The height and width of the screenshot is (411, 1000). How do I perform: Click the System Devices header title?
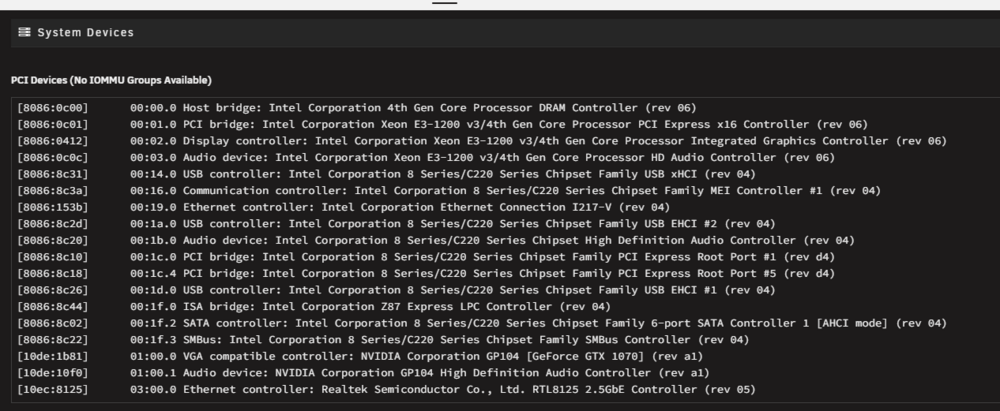85,33
